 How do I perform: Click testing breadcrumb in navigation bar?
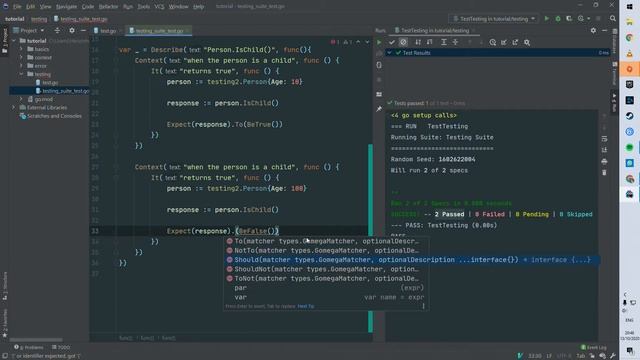point(39,19)
